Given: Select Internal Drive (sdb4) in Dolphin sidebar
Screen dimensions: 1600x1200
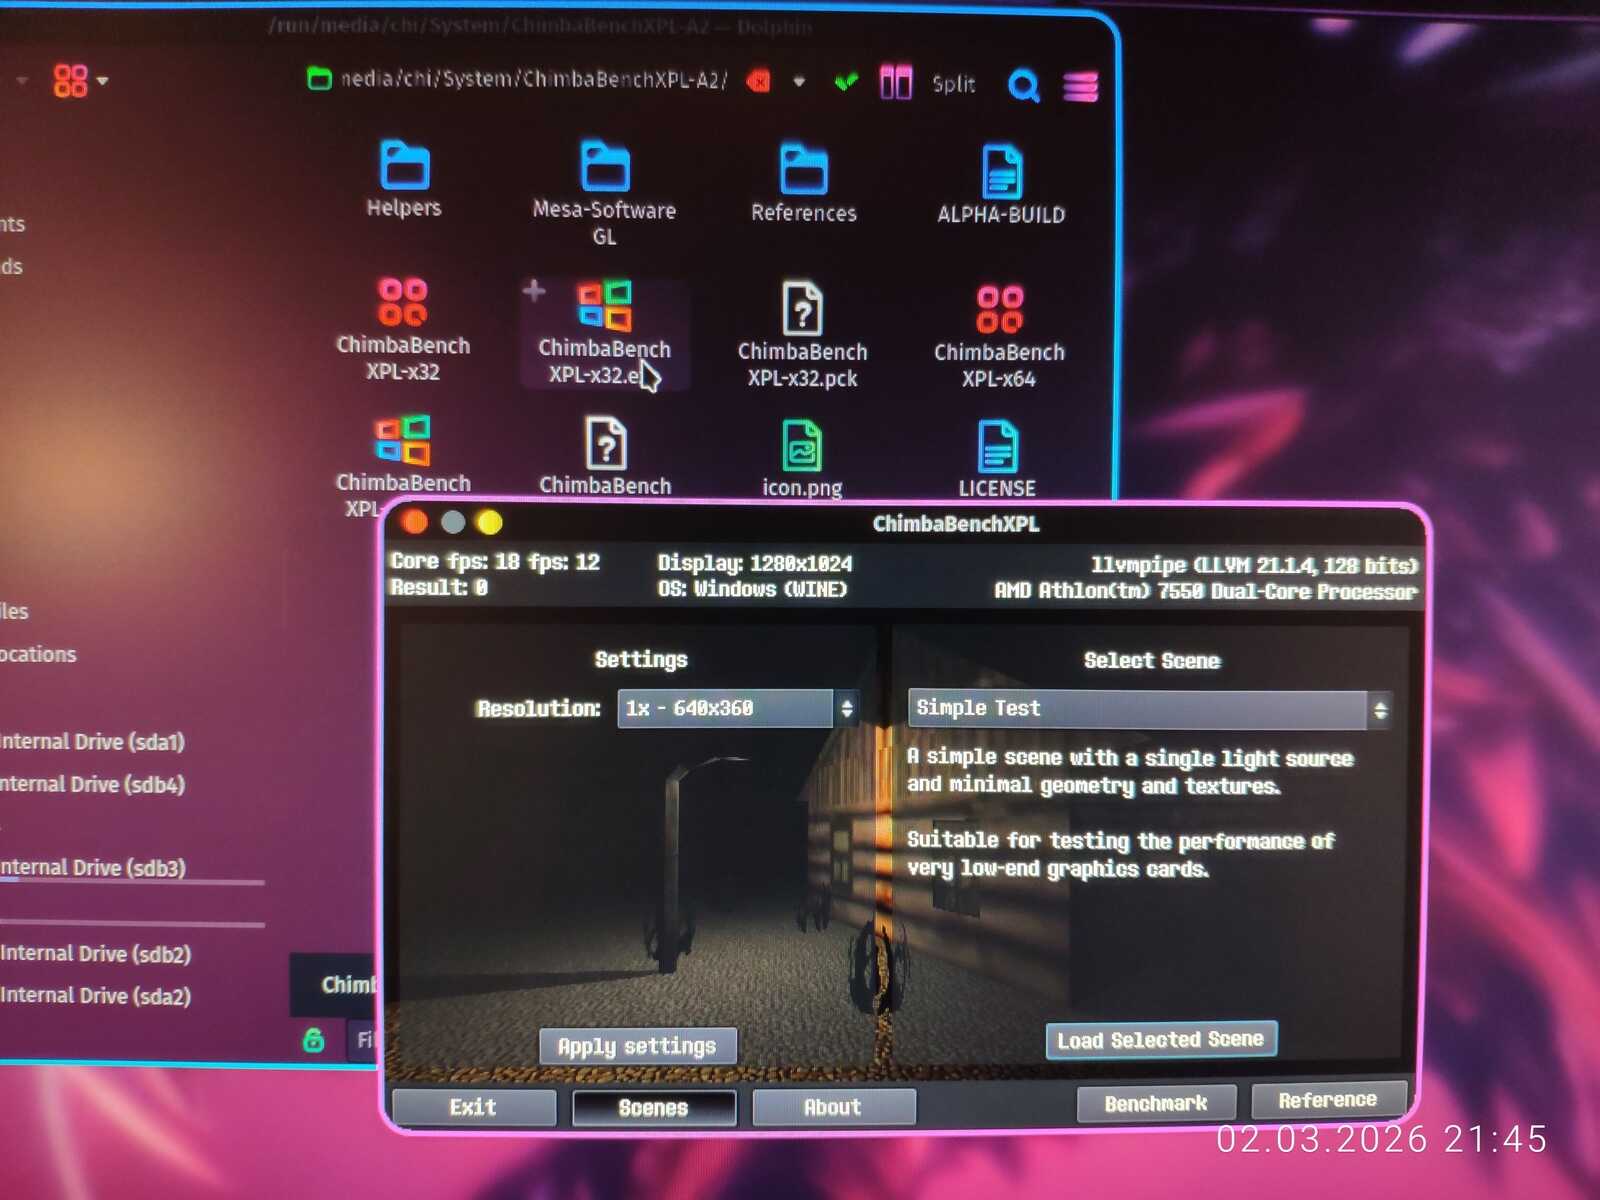Looking at the screenshot, I should point(93,784).
